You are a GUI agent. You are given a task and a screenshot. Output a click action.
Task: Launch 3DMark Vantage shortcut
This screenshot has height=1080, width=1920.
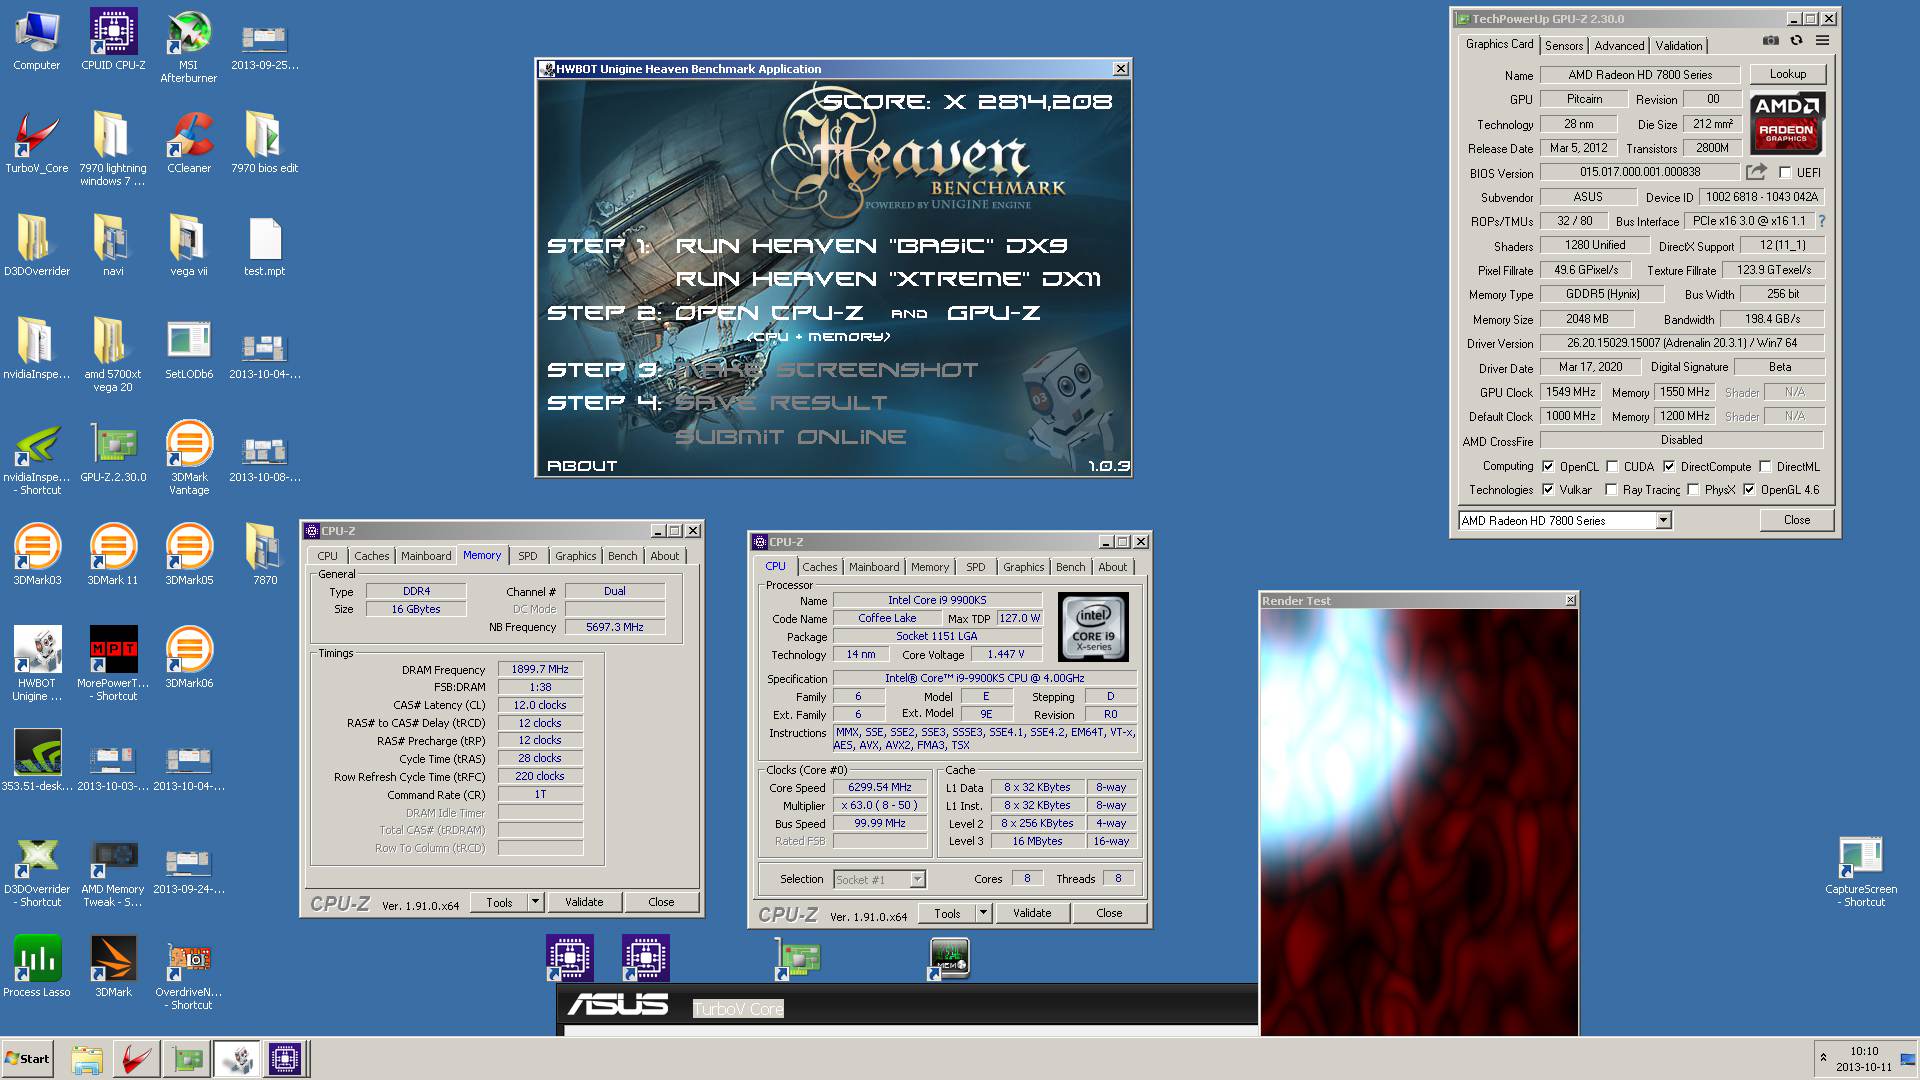(x=189, y=458)
